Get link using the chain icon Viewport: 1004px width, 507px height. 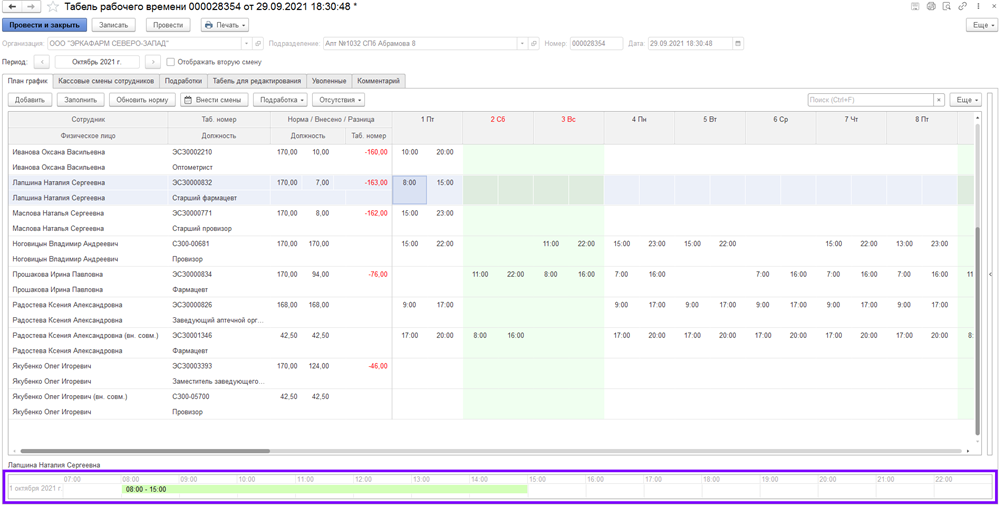(x=962, y=7)
